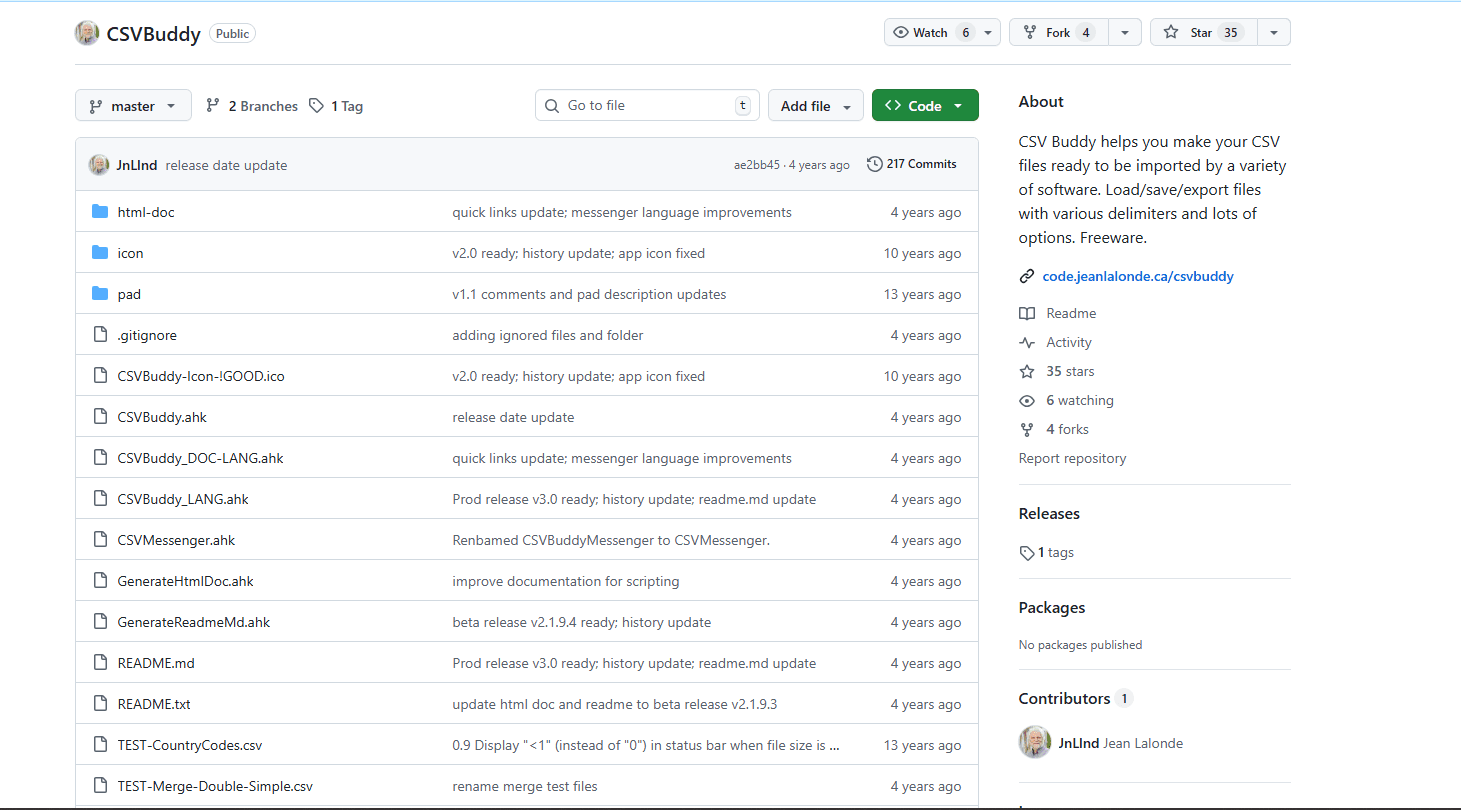Click the GenerateHtmlDoc.ahk file icon
Screen dimensions: 1461x810
(100, 581)
